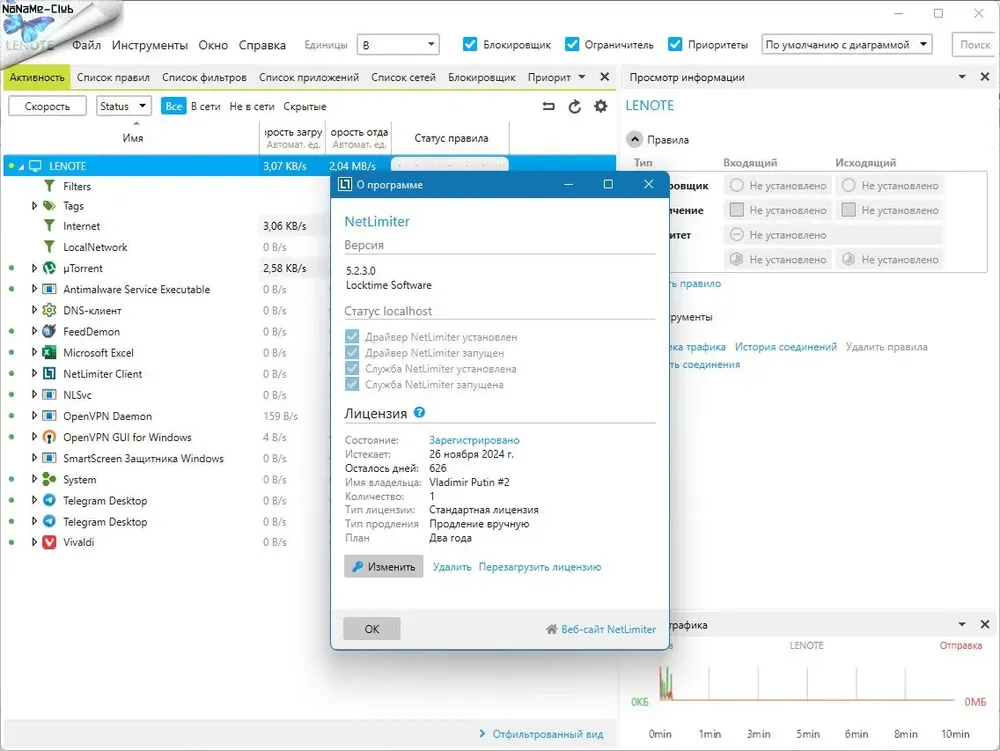The width and height of the screenshot is (1000, 751).
Task: Click the Поиск search field
Action: point(975,45)
